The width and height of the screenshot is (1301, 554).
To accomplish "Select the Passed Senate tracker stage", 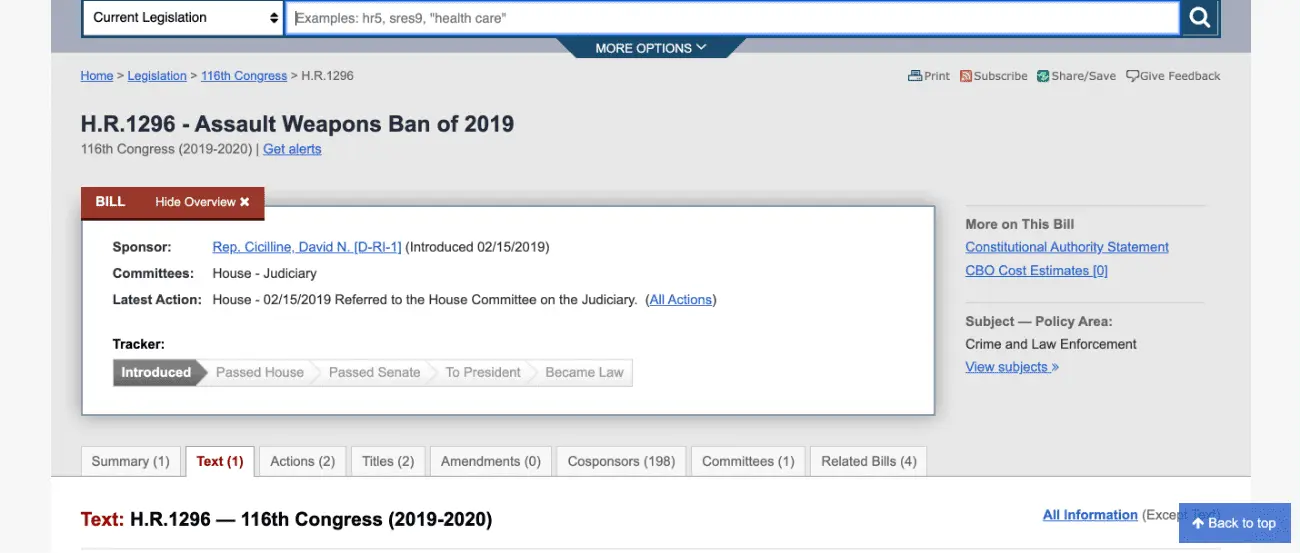I will coord(375,372).
